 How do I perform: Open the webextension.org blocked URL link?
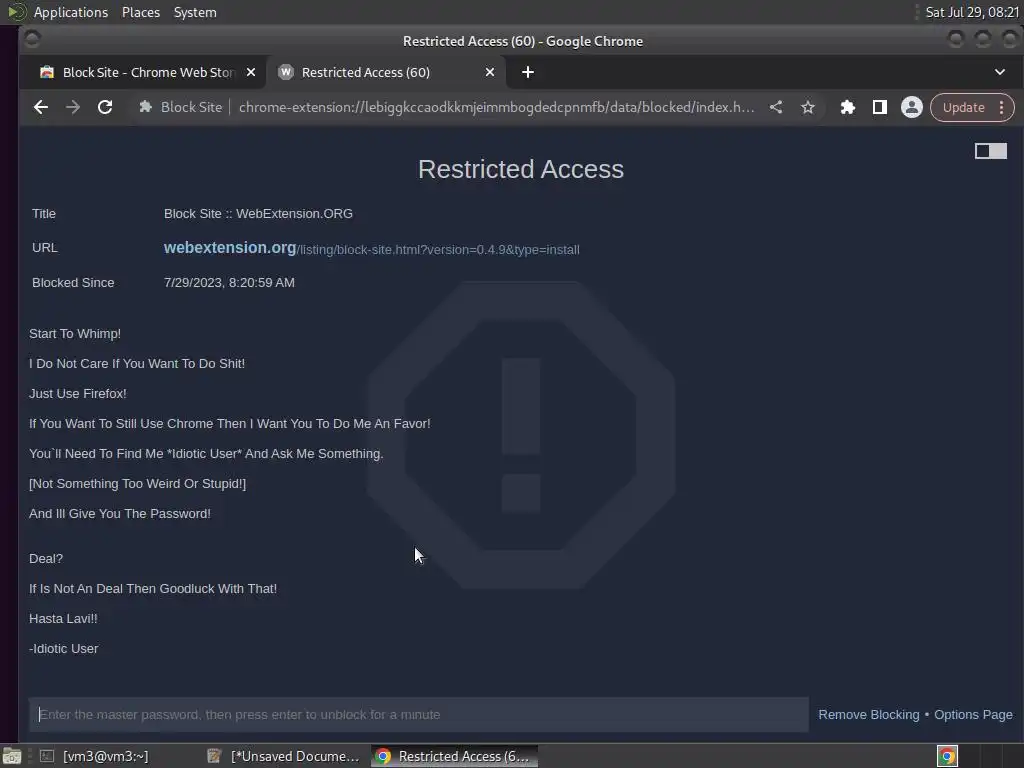point(371,248)
